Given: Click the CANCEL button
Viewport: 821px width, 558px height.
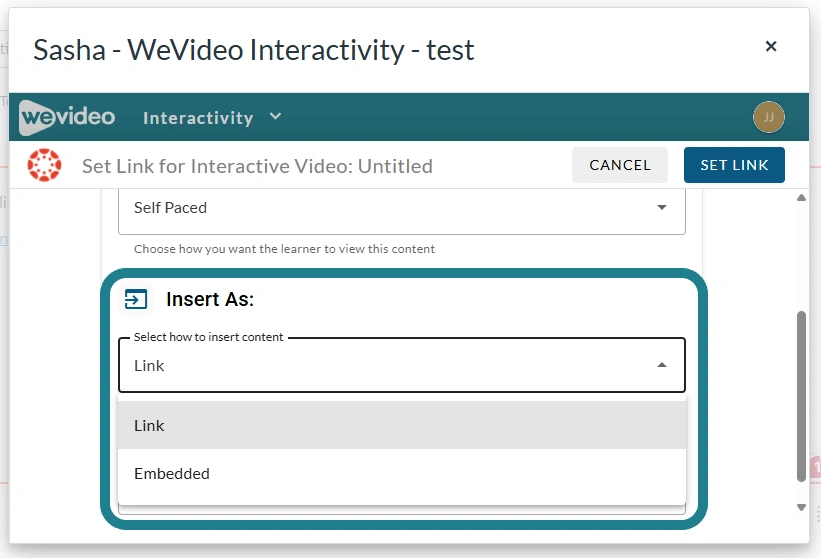Looking at the screenshot, I should [x=620, y=165].
